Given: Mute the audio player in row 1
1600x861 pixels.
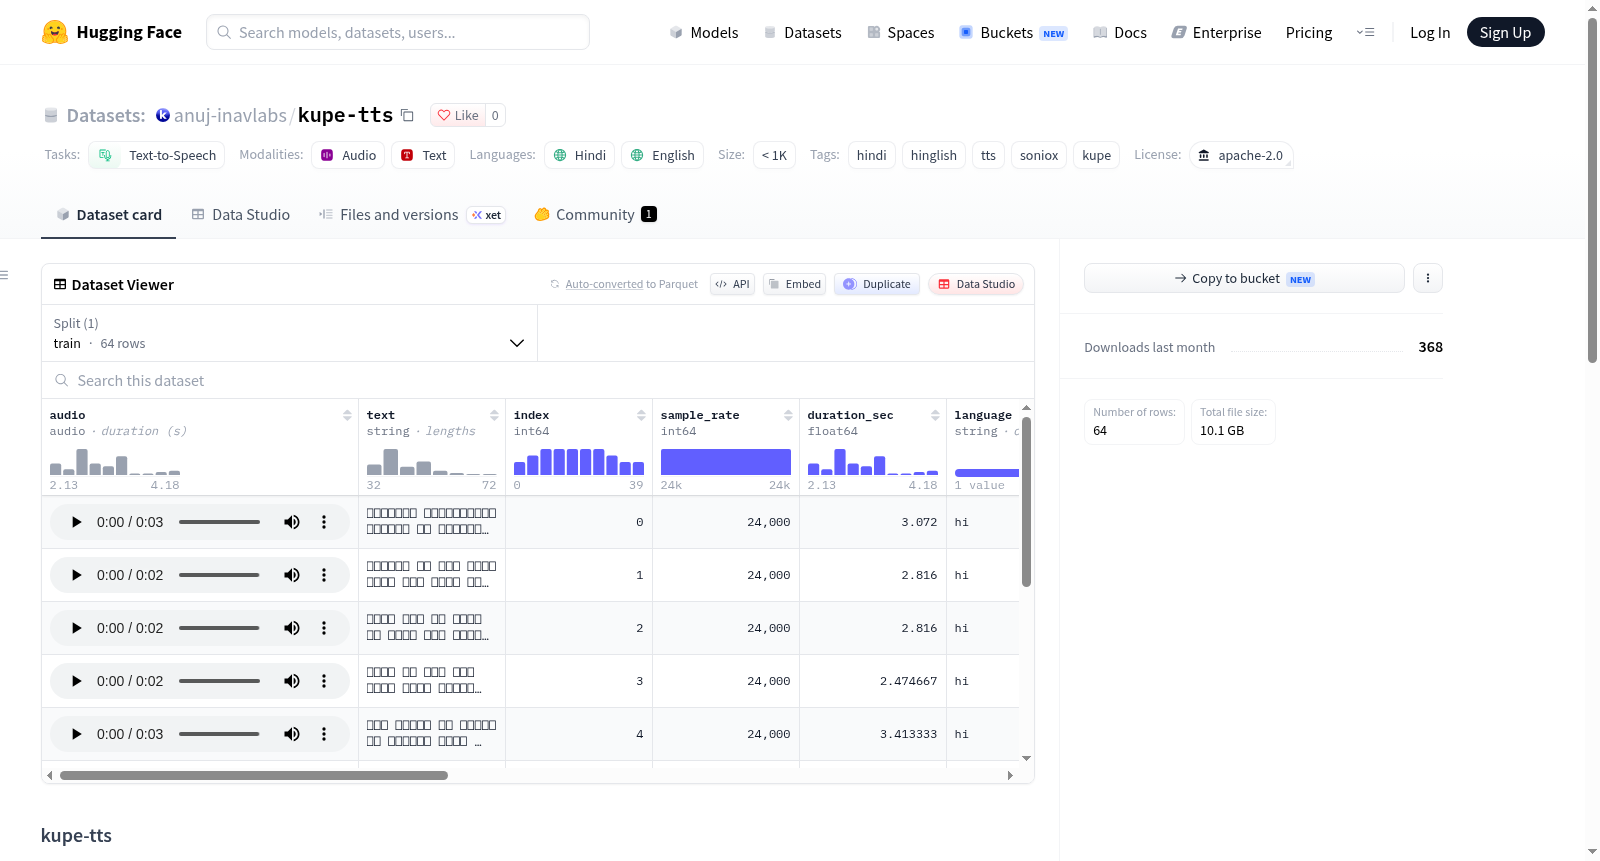Looking at the screenshot, I should tap(292, 575).
